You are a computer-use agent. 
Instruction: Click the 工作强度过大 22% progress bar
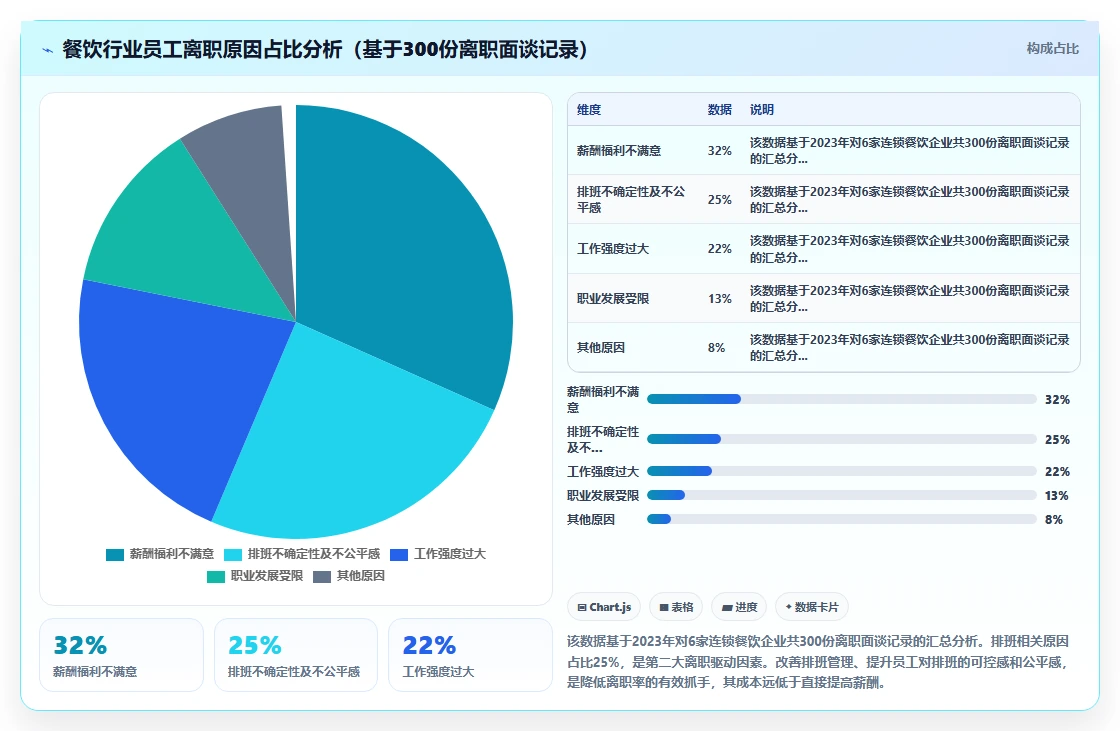(841, 472)
